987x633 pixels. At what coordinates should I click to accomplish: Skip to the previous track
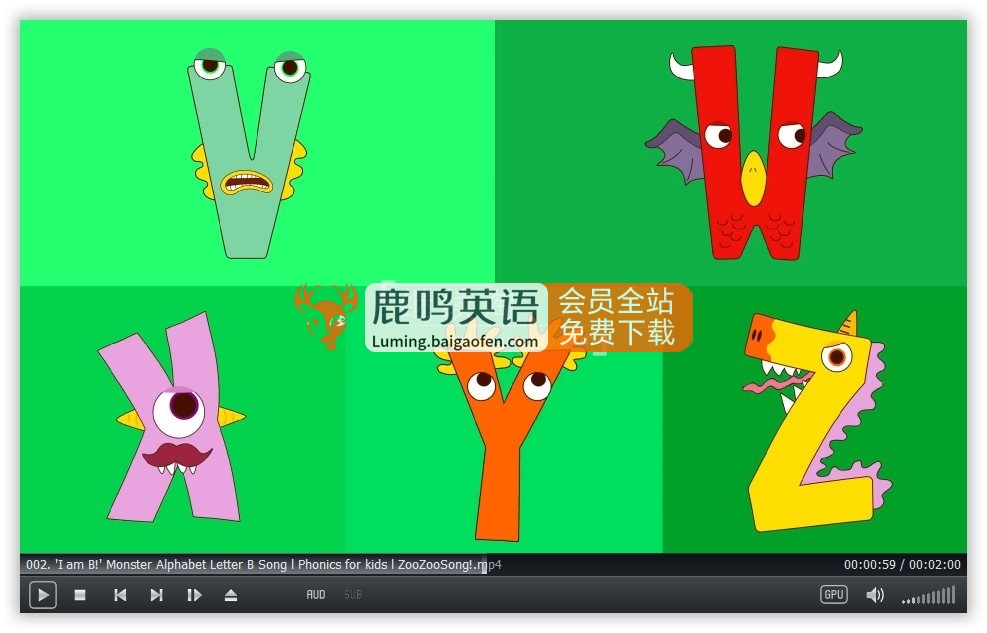tap(120, 595)
